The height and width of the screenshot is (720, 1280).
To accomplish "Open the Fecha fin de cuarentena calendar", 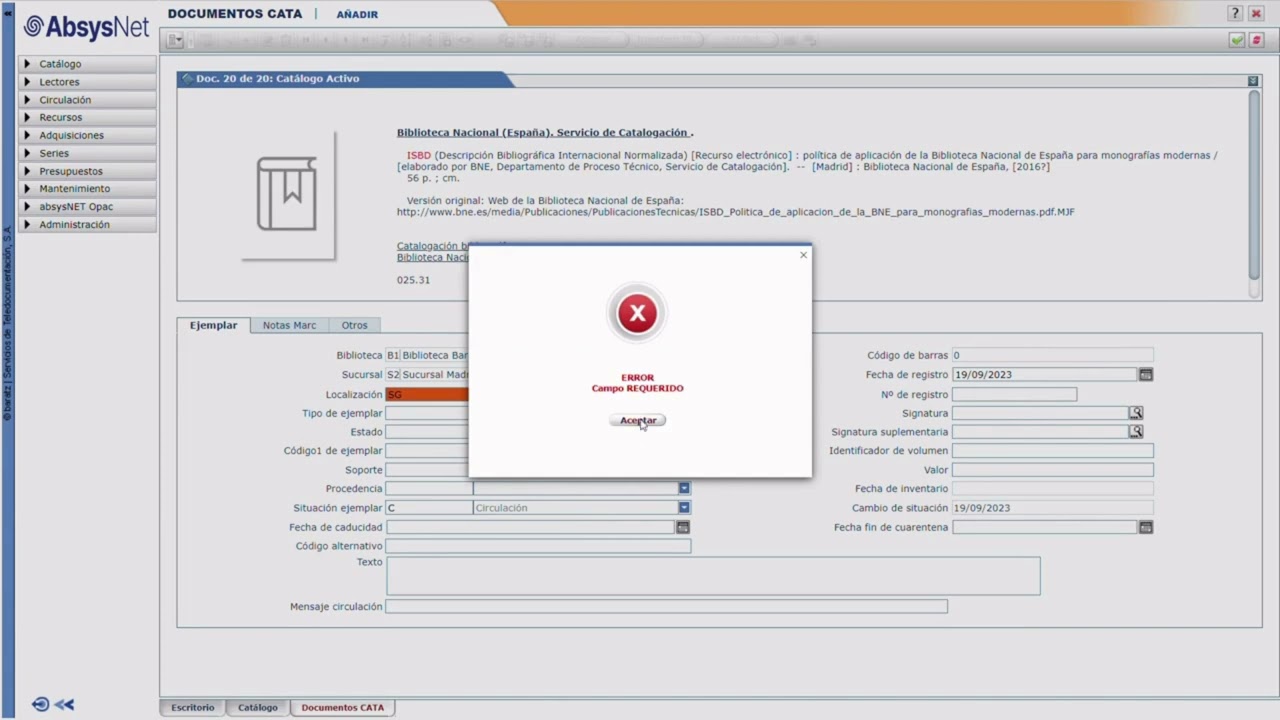I will (1146, 527).
